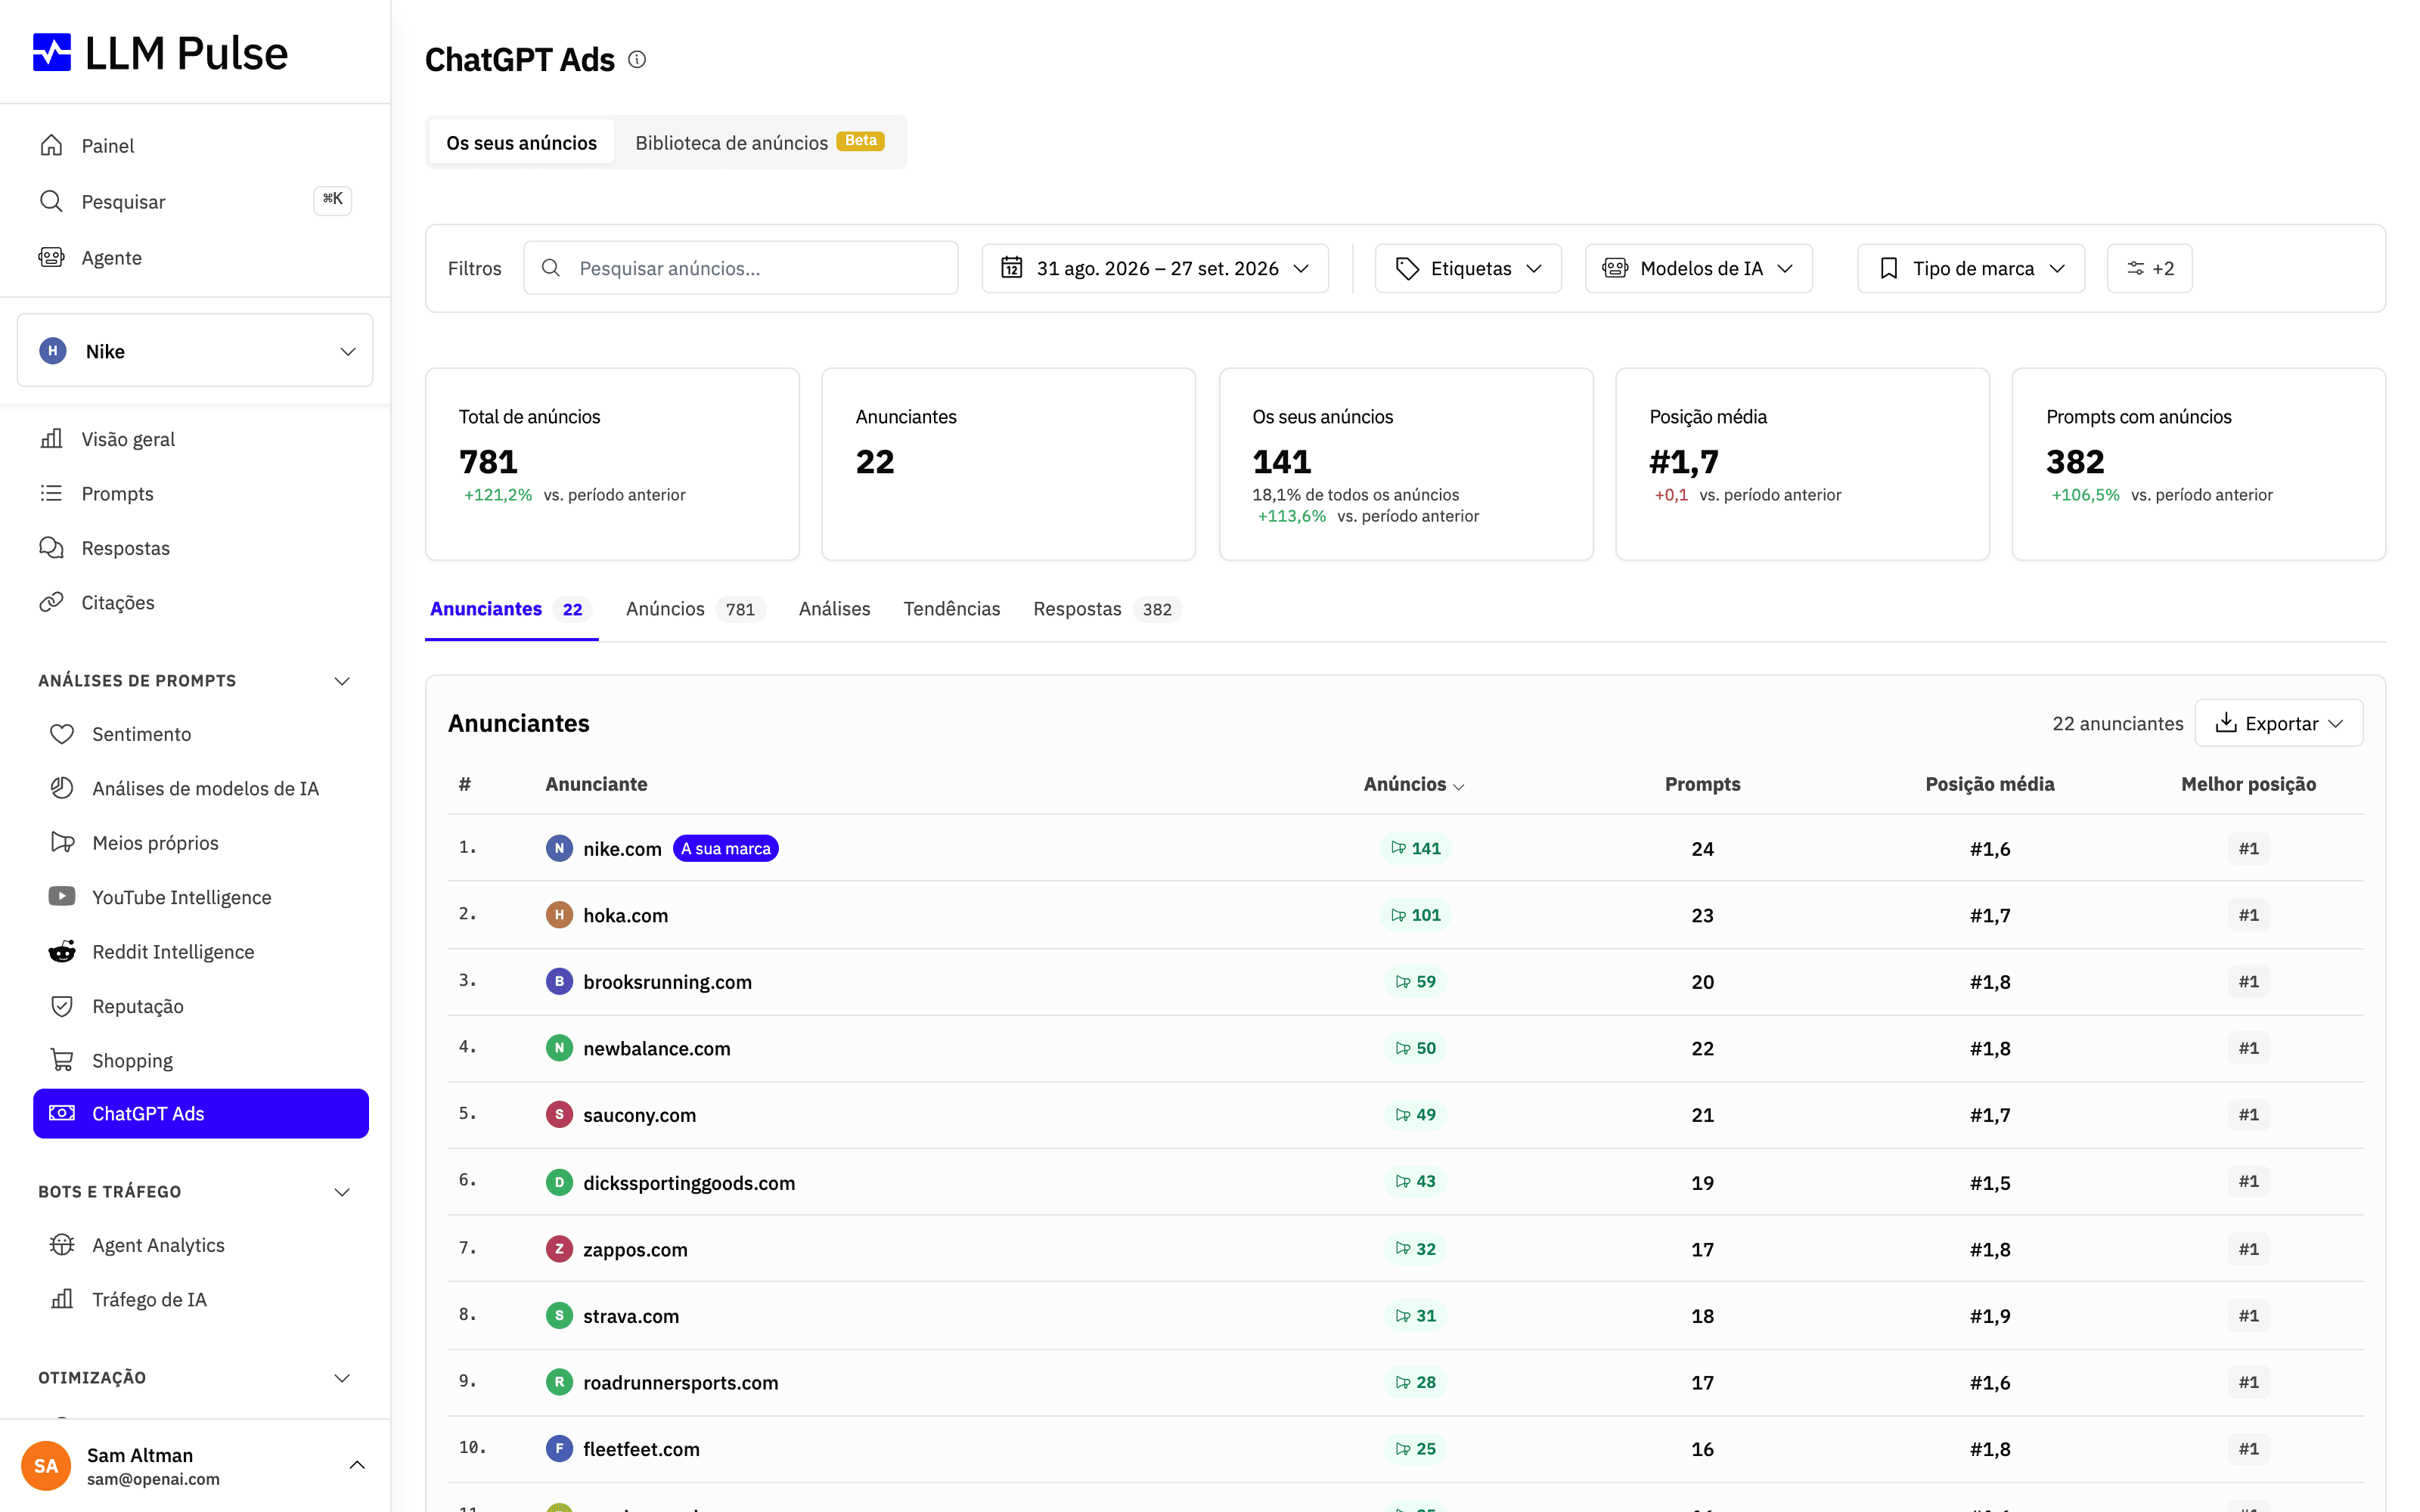The width and height of the screenshot is (2420, 1512).
Task: Click the Meios próprios flag icon
Action: 62,842
